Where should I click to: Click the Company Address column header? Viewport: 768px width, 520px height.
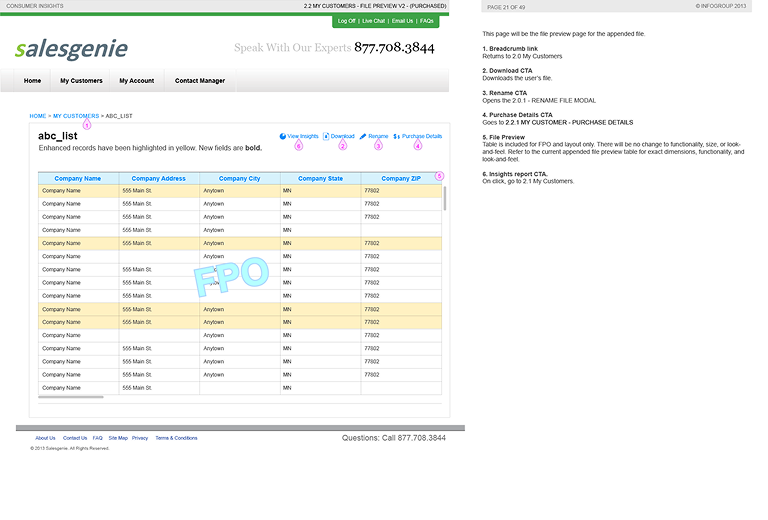click(x=159, y=179)
